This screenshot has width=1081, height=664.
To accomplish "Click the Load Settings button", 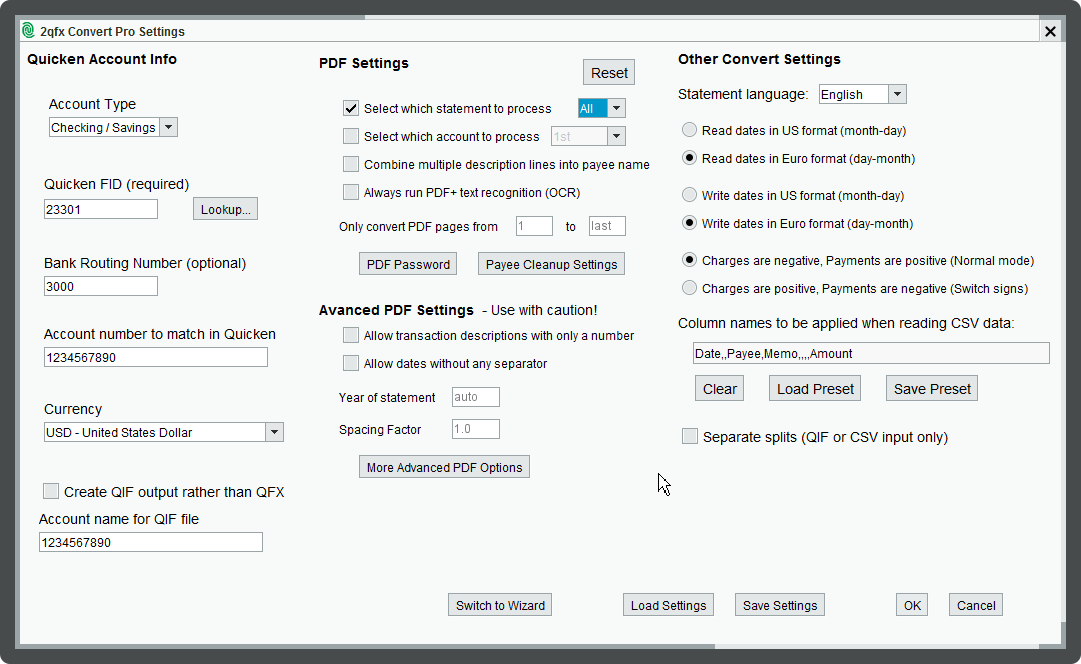I will (x=669, y=605).
